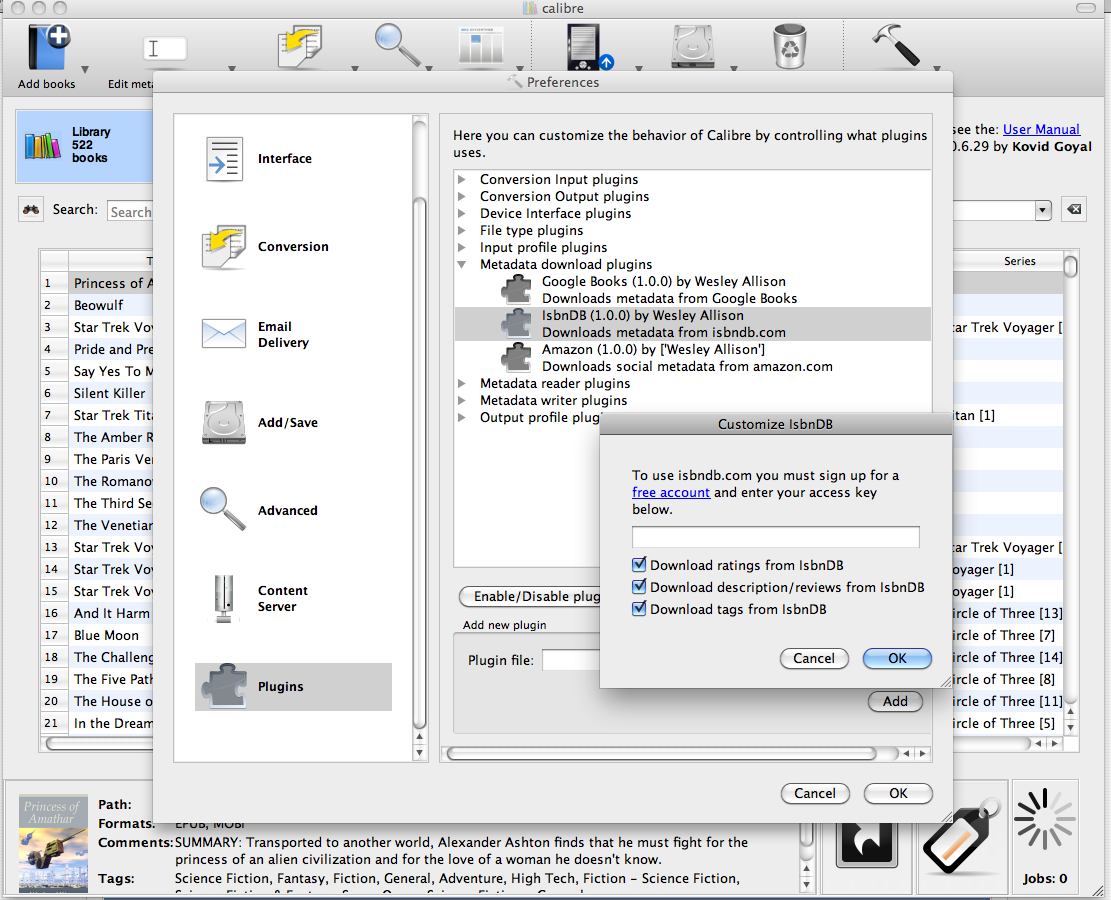The image size is (1111, 900).
Task: Click OK in Preferences dialog
Action: tap(898, 794)
